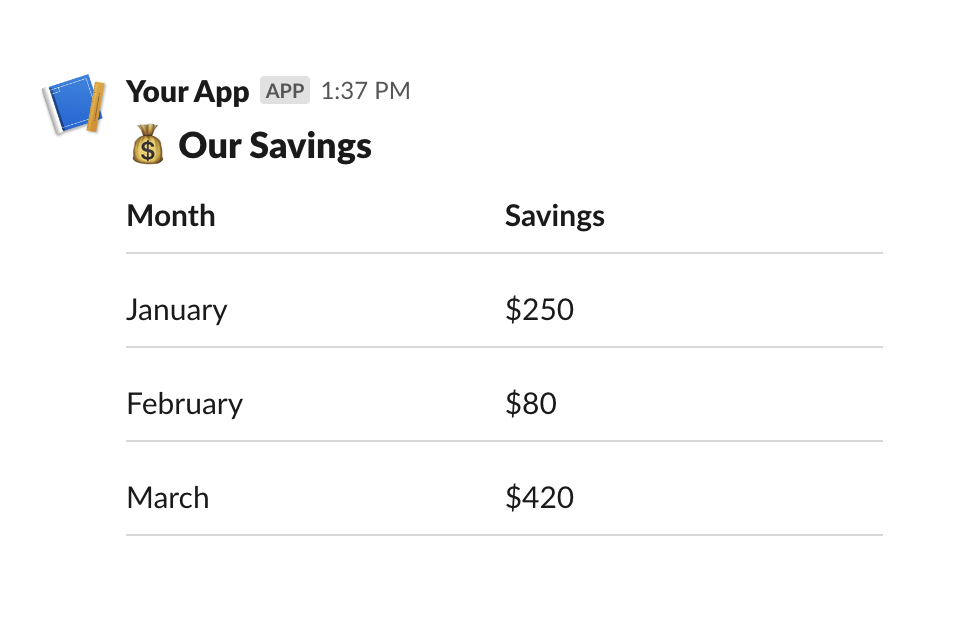The image size is (954, 644).
Task: Click the $250 savings value
Action: [539, 310]
